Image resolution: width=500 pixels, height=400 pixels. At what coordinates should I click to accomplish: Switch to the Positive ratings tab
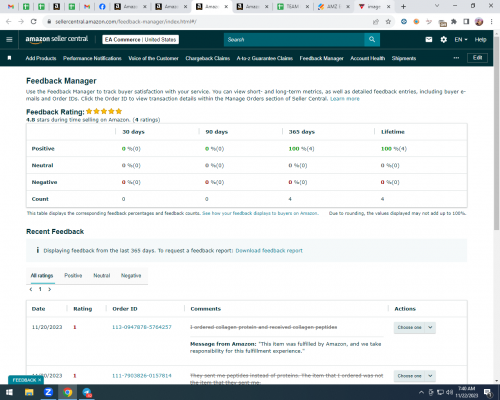click(73, 275)
